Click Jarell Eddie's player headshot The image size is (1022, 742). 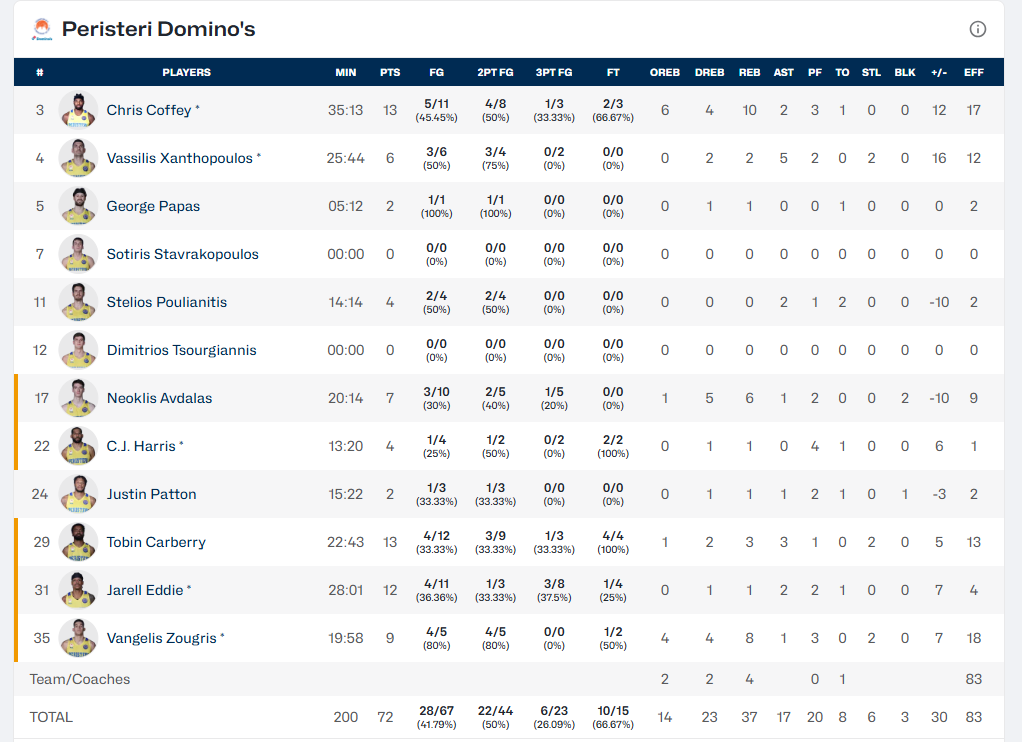tap(78, 590)
